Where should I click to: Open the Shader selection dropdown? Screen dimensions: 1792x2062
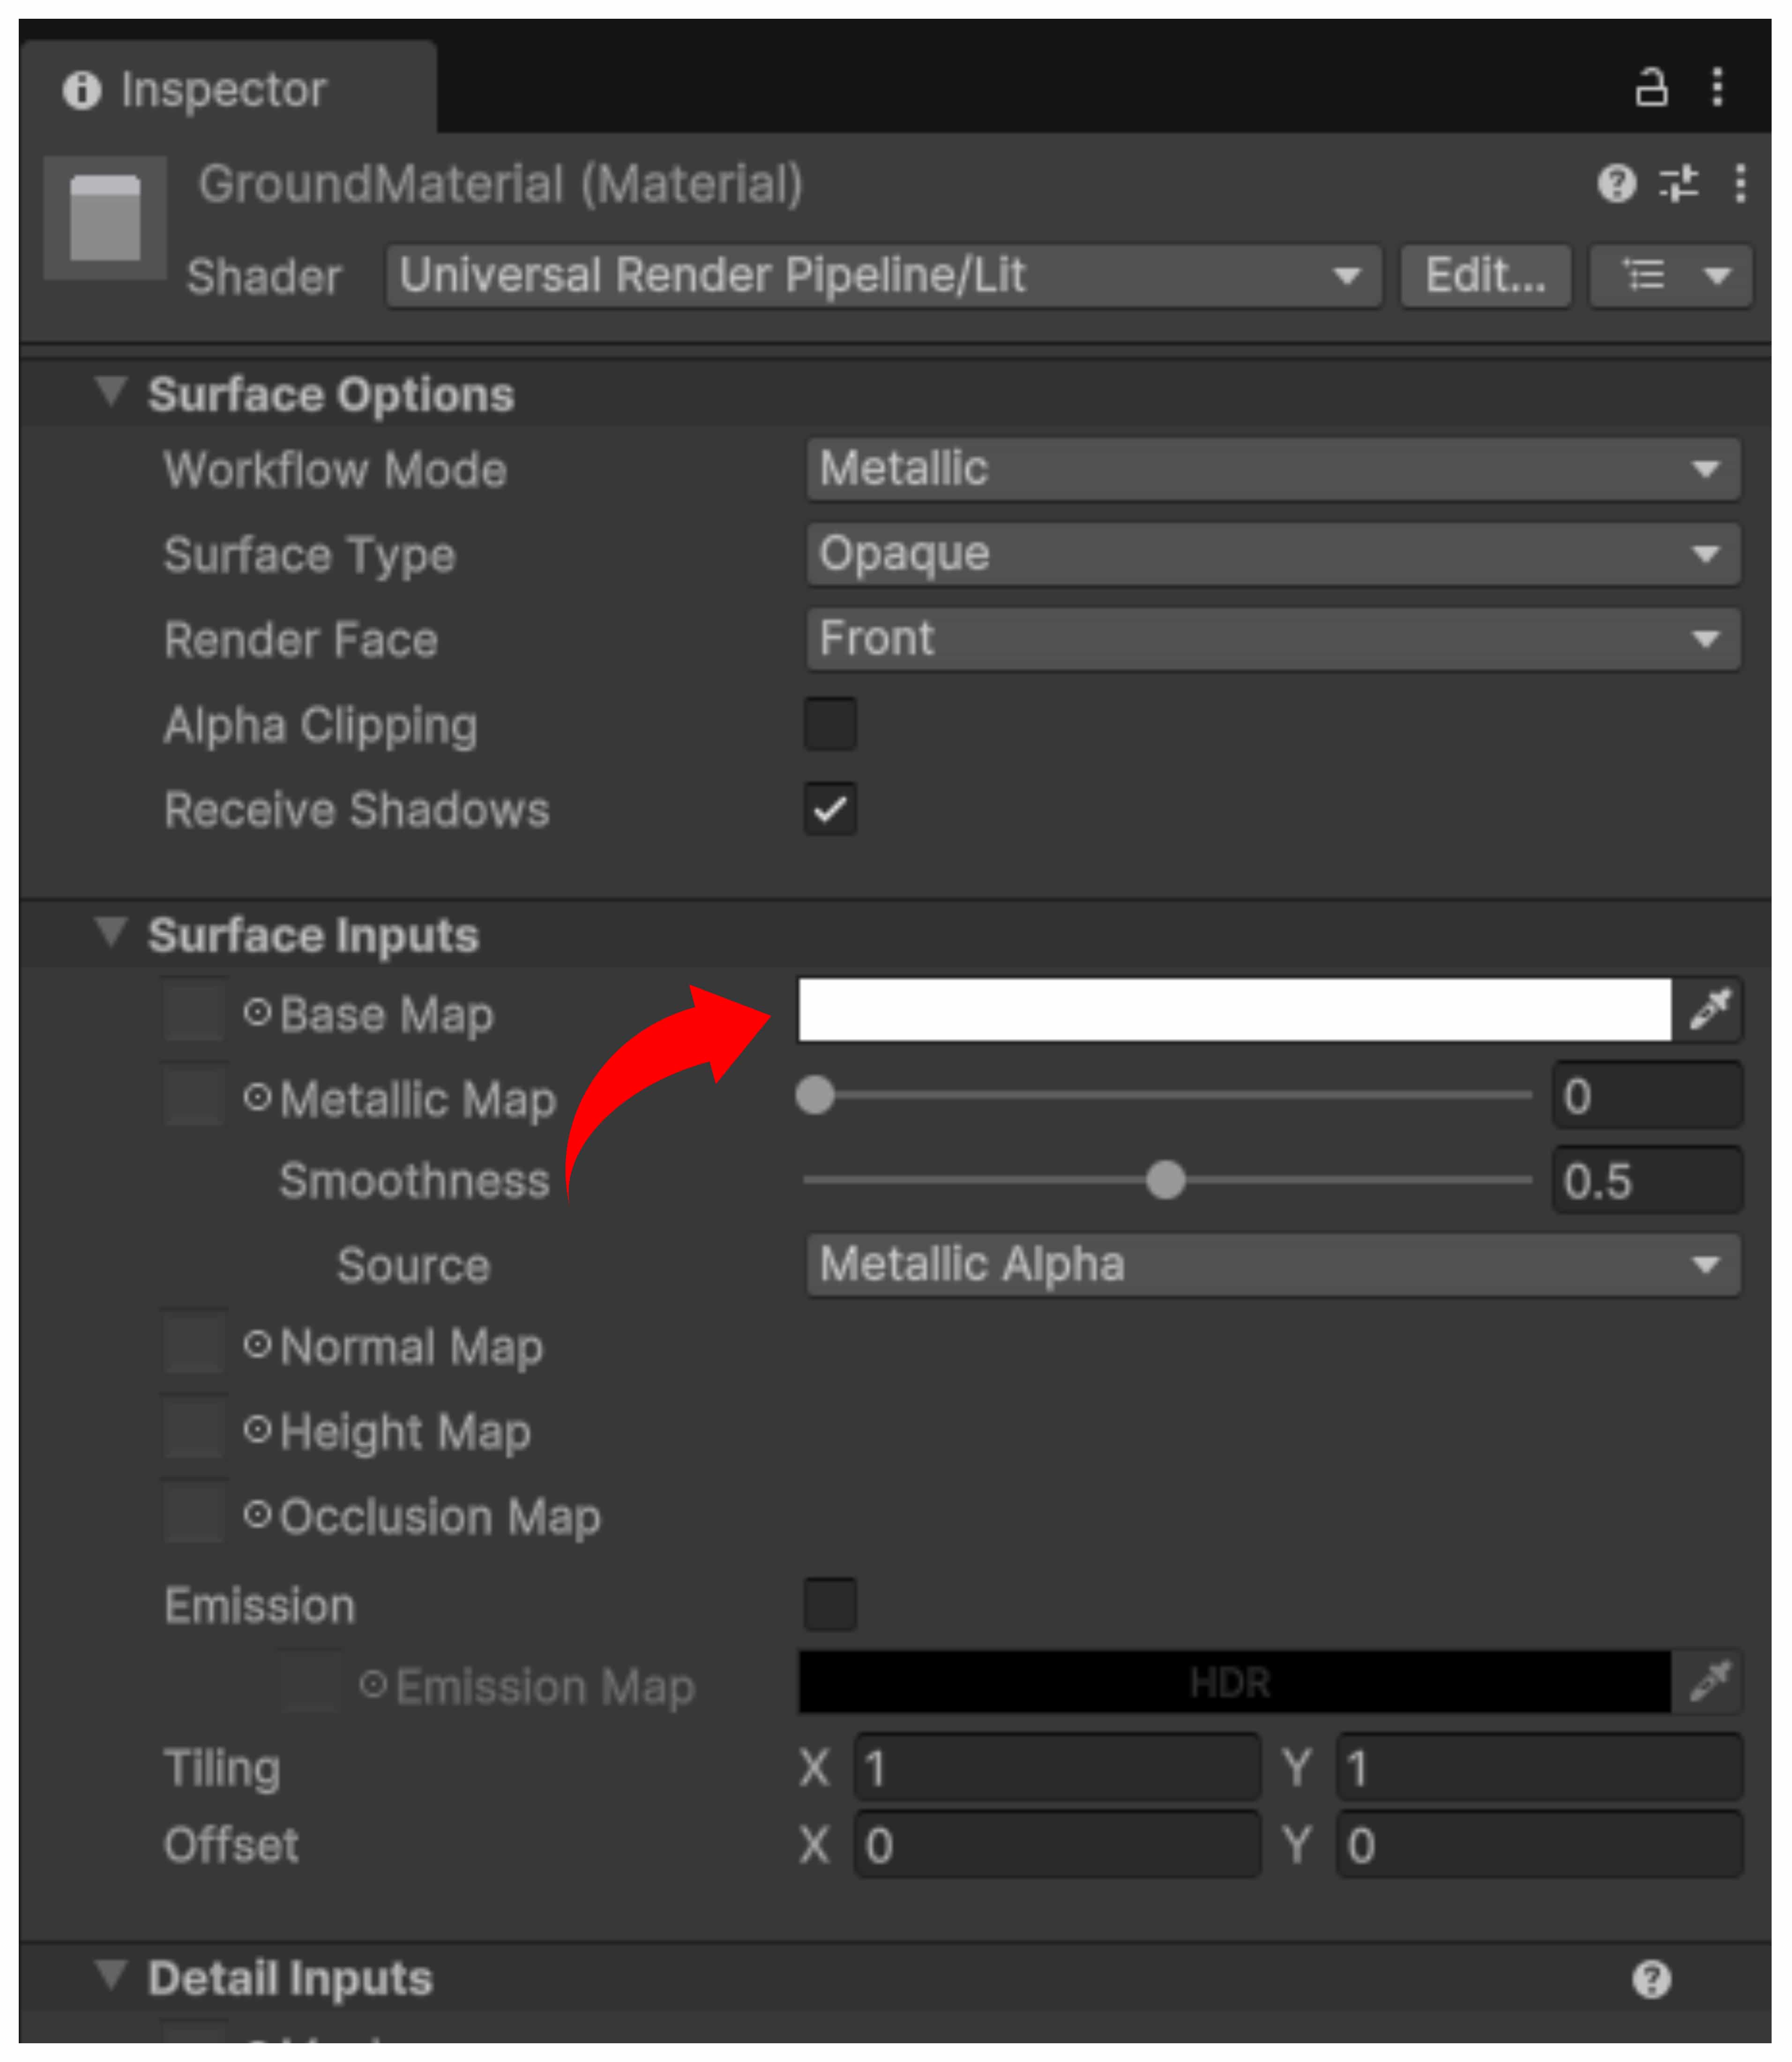883,276
